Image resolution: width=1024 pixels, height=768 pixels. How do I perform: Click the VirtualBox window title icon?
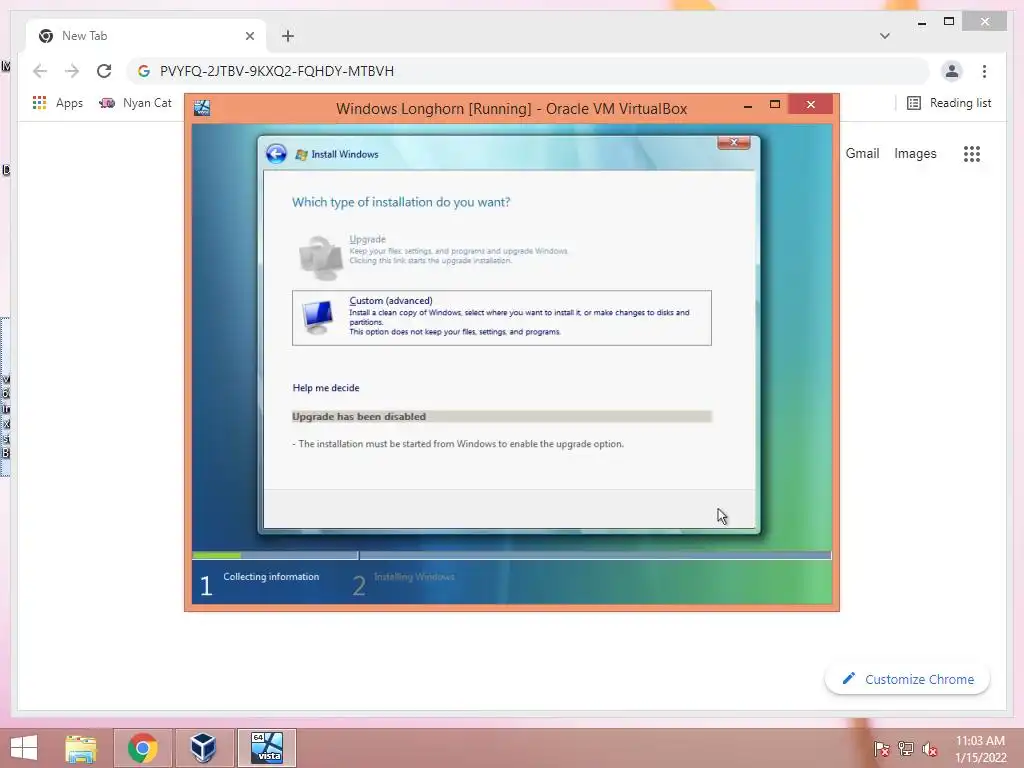pyautogui.click(x=202, y=108)
